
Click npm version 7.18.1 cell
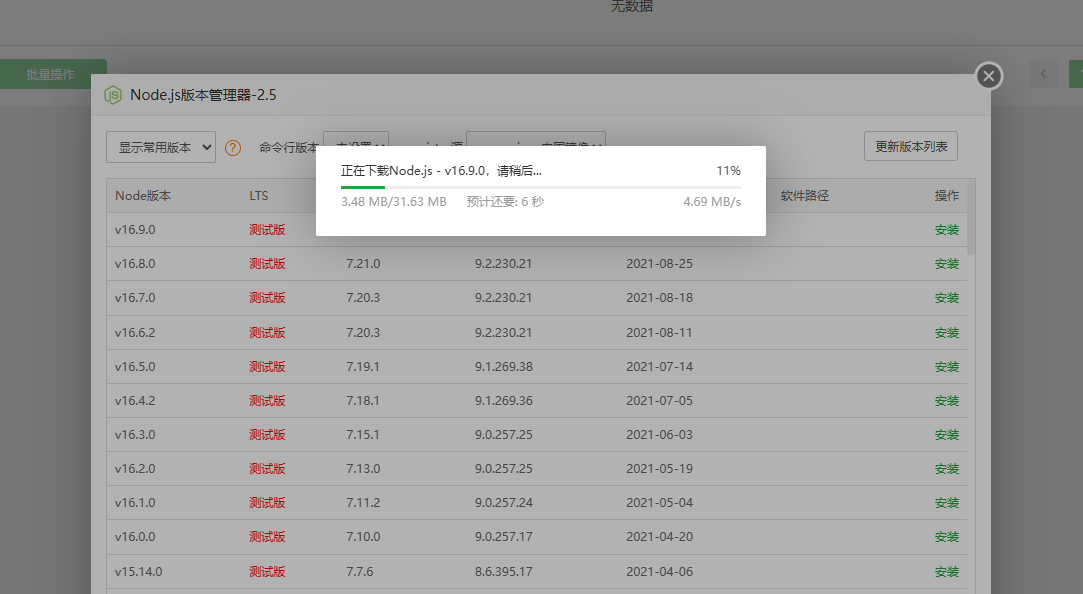(x=363, y=401)
